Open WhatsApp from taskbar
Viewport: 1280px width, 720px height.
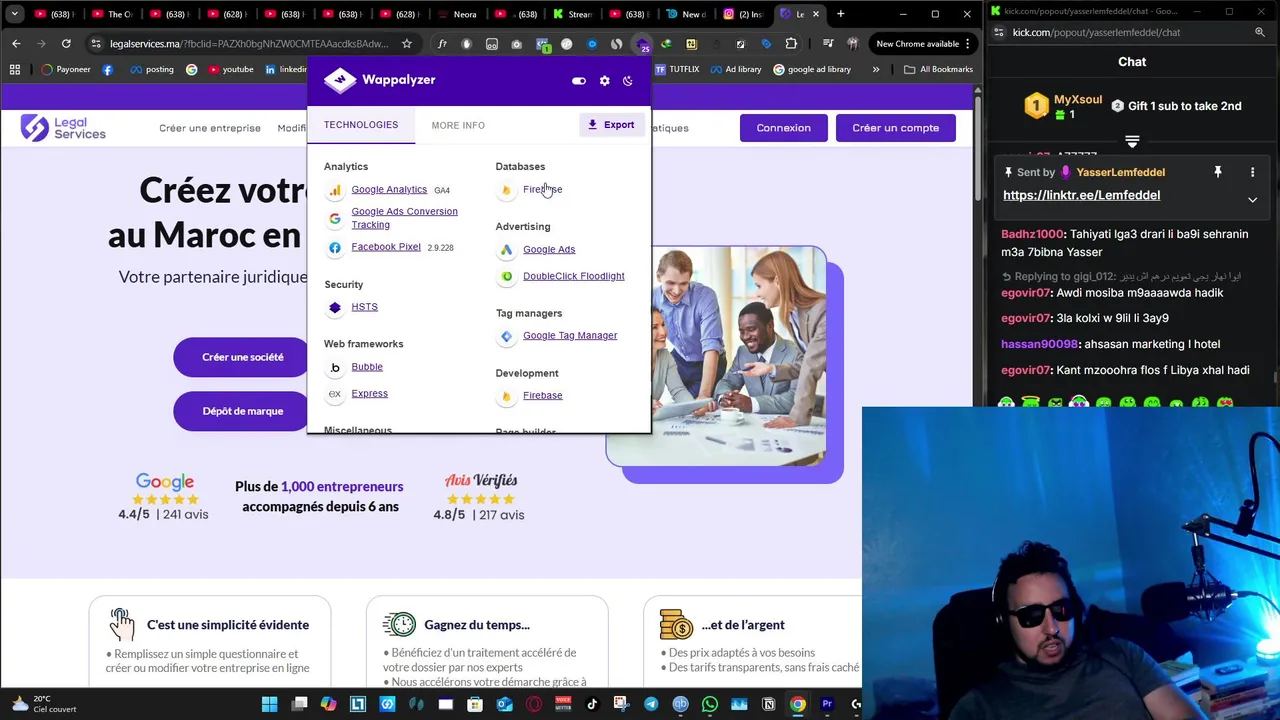[x=710, y=705]
